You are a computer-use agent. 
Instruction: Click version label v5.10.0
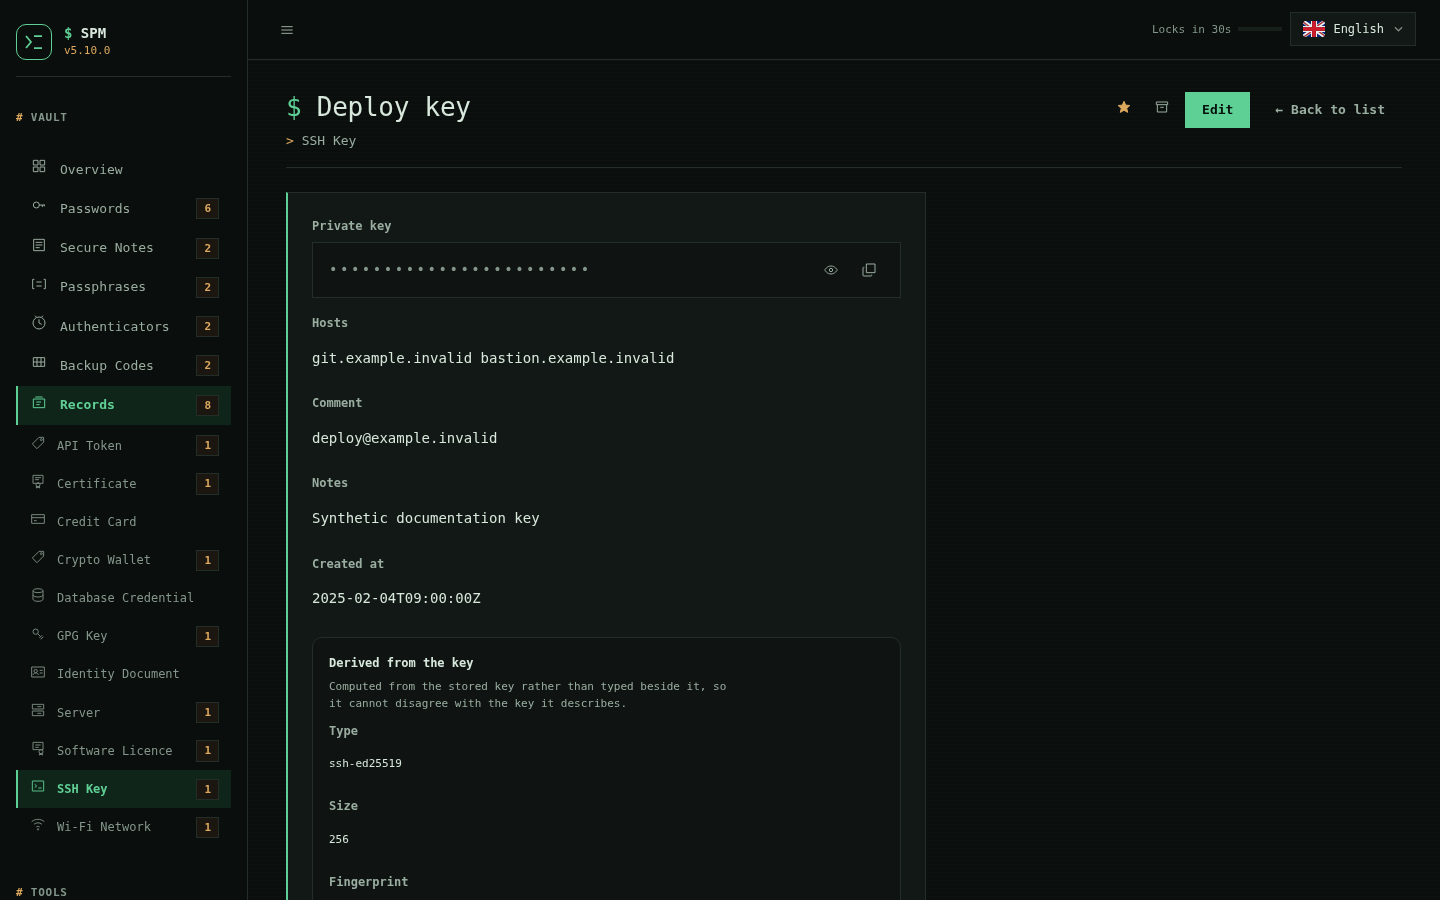point(87,50)
